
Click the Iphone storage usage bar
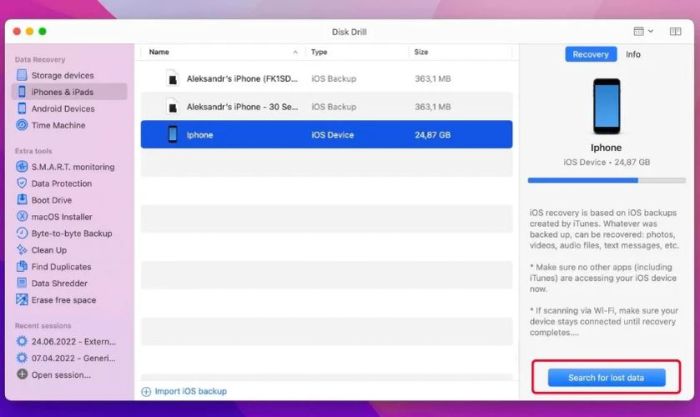[x=606, y=180]
